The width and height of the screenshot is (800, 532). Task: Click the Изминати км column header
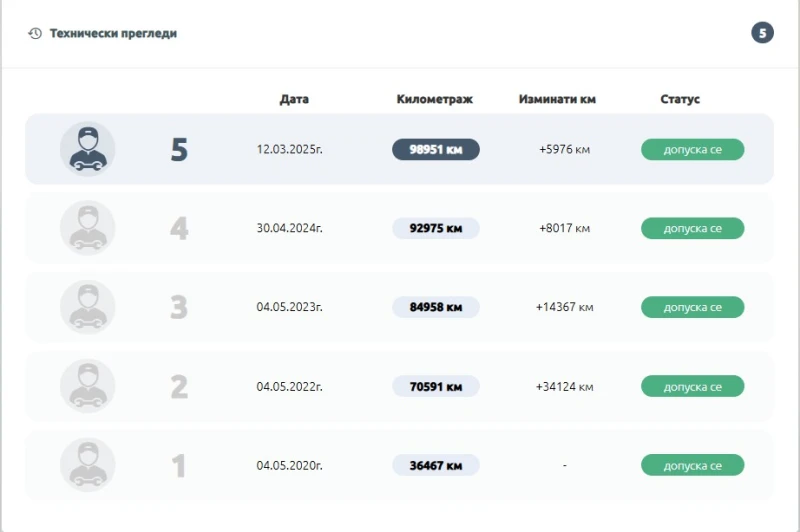tap(557, 99)
